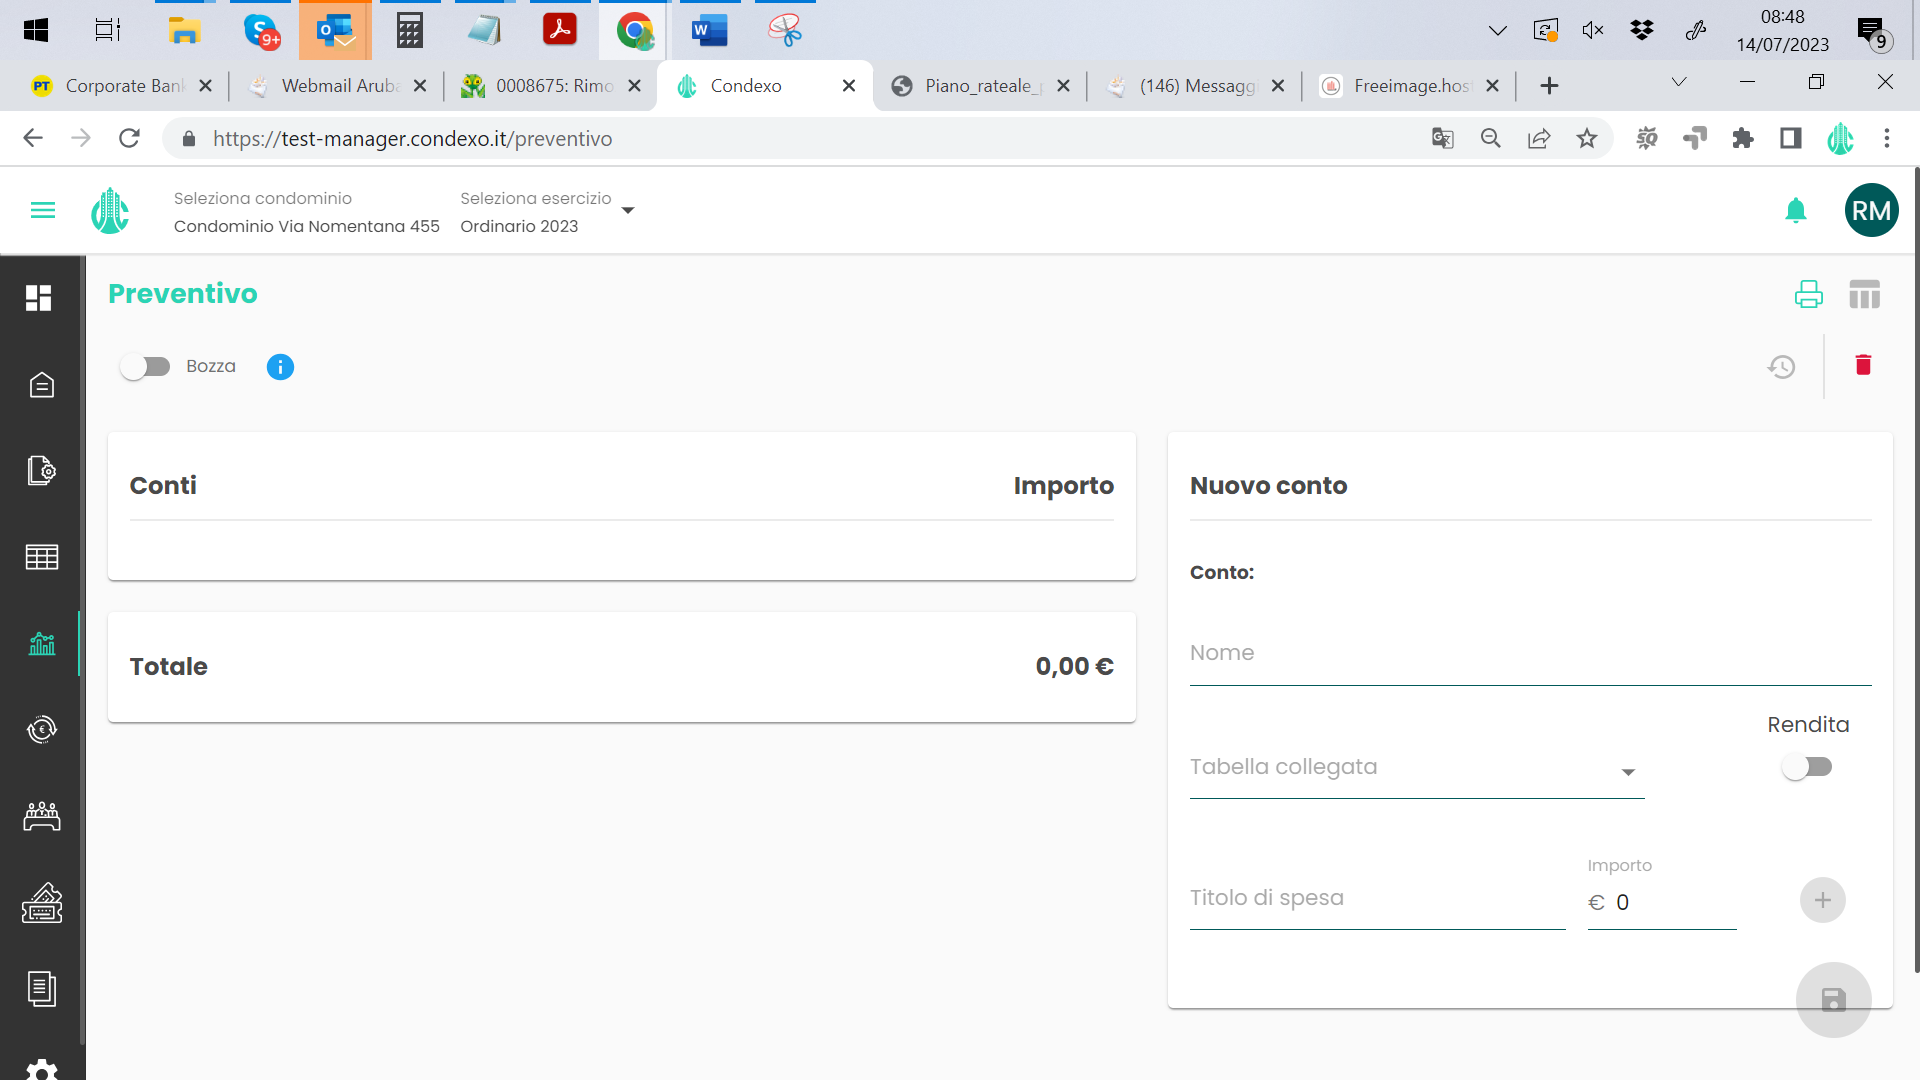Open notifications bell icon
This screenshot has width=1920, height=1080.
1796,210
